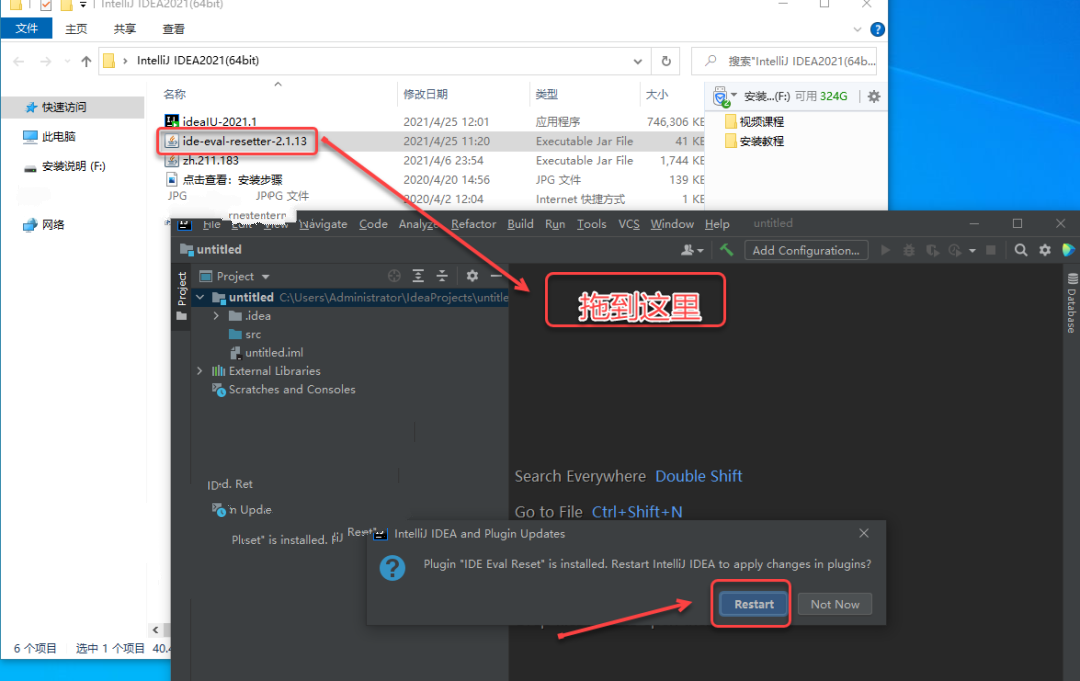The image size is (1080, 681).
Task: Sort files by 修改日期 column
Action: pos(425,94)
